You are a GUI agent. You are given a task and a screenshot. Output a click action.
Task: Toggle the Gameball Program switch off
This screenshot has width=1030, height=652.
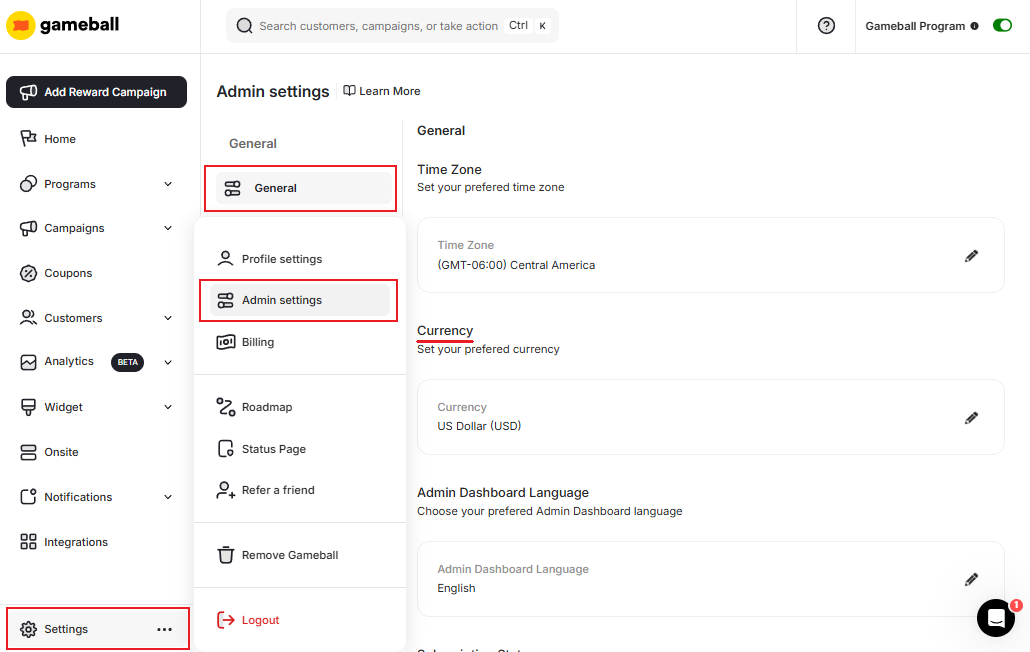[x=1002, y=25]
